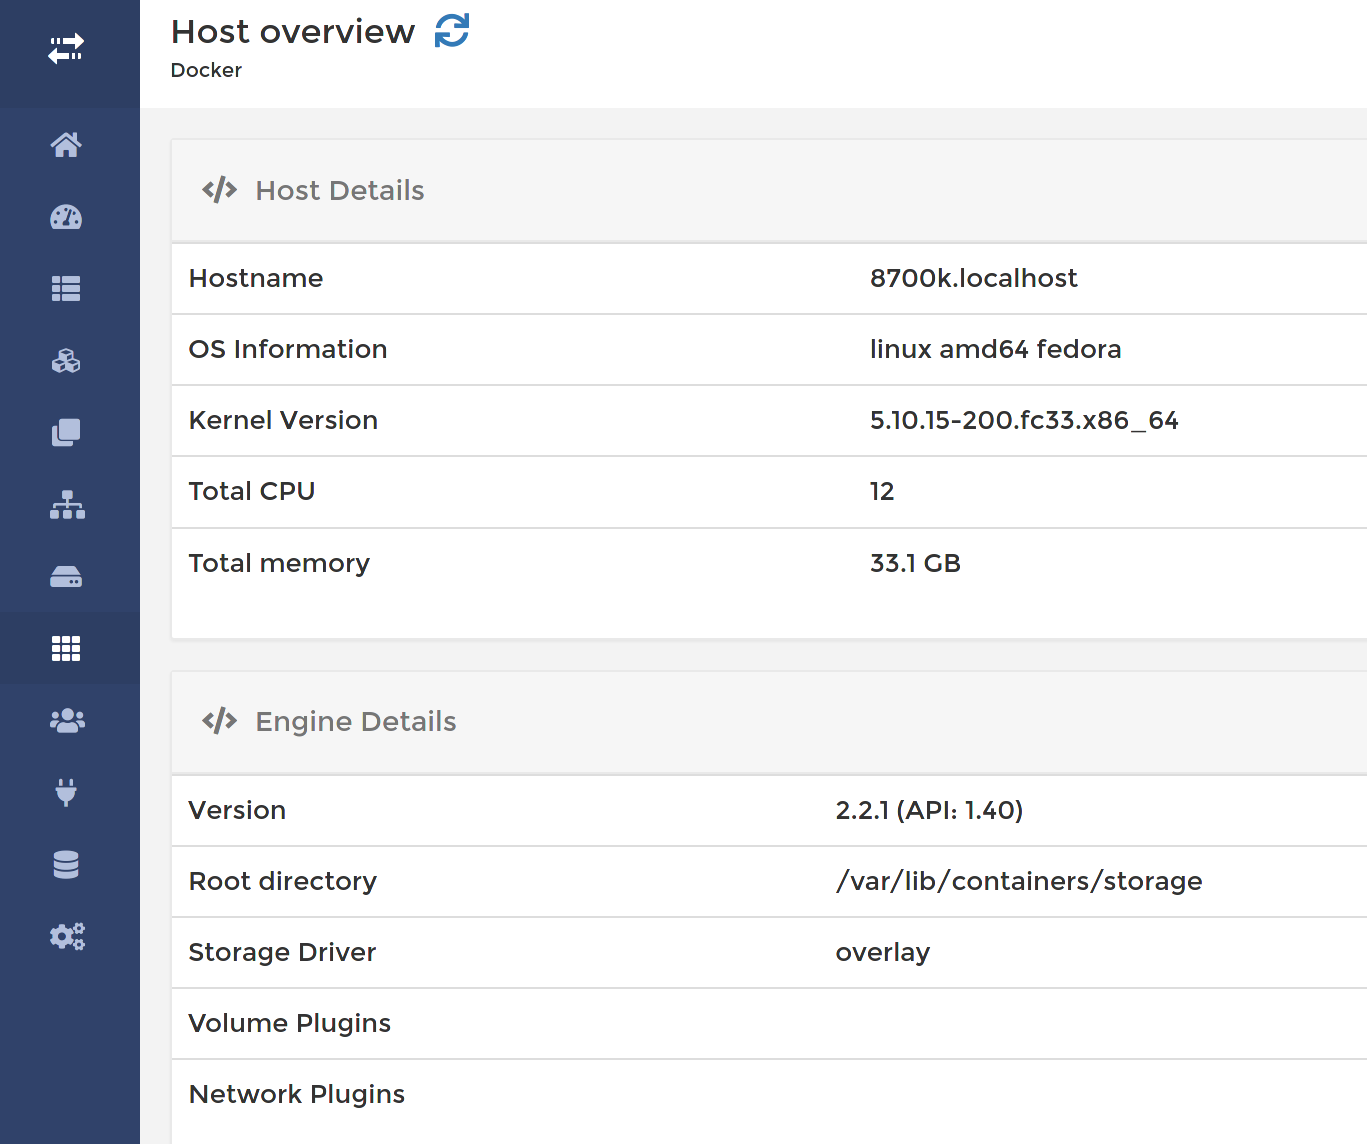
Task: Open Endpoints via the plug icon
Action: (x=66, y=793)
